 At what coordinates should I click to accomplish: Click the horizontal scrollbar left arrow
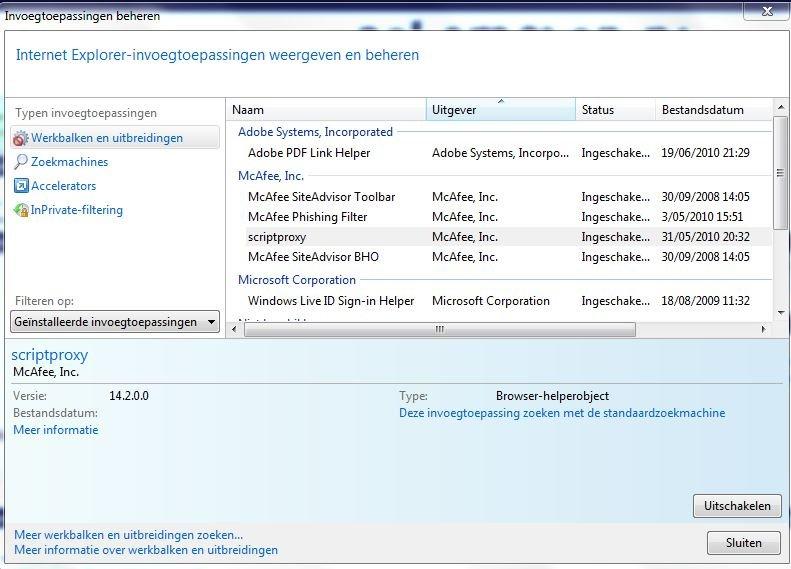tap(234, 329)
